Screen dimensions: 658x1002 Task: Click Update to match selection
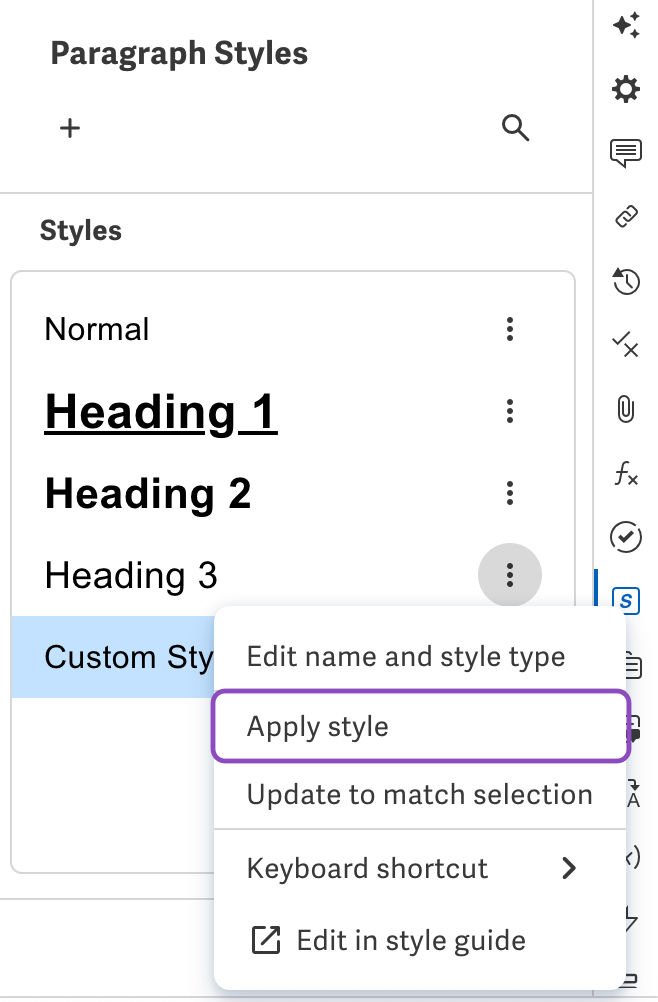coord(418,794)
